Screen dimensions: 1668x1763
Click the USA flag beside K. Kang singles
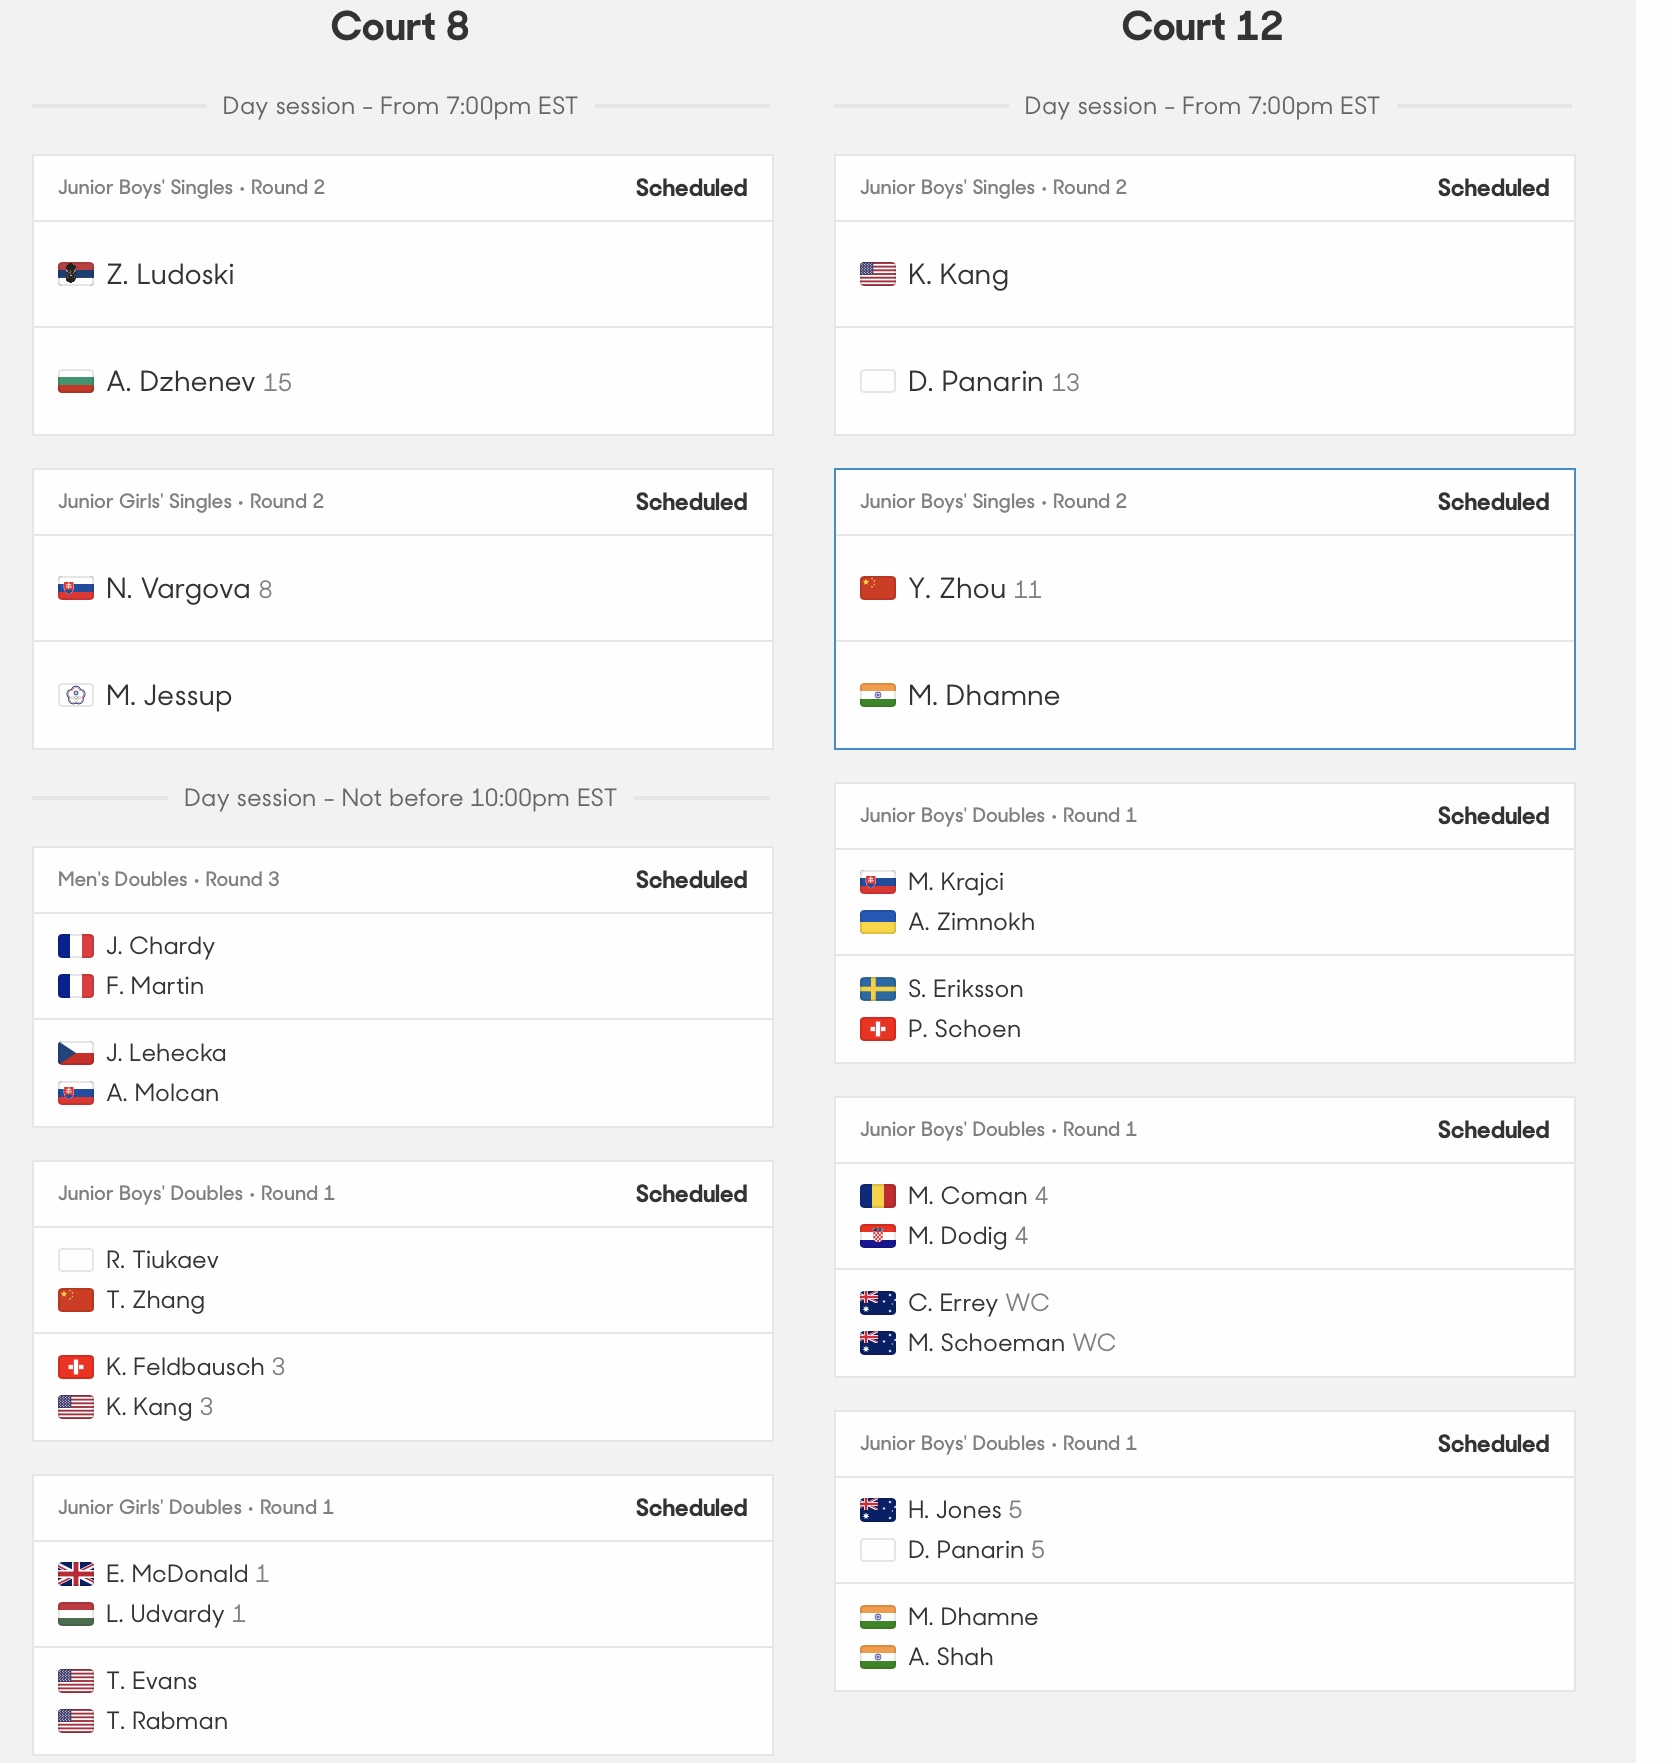coord(878,274)
